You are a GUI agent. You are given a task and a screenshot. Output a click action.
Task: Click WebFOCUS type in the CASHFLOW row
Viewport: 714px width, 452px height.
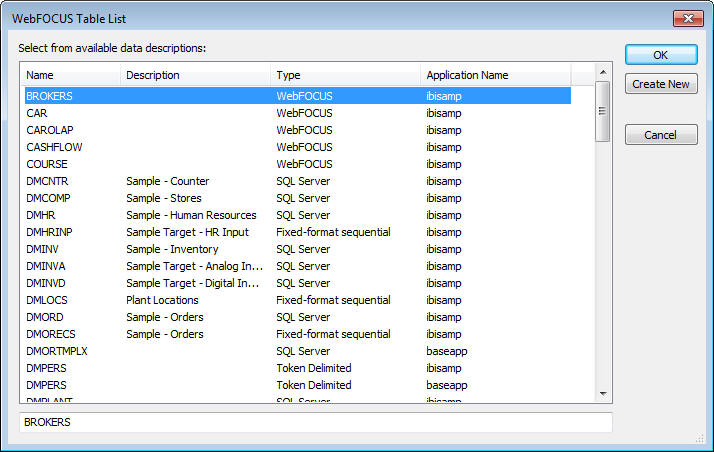[304, 147]
